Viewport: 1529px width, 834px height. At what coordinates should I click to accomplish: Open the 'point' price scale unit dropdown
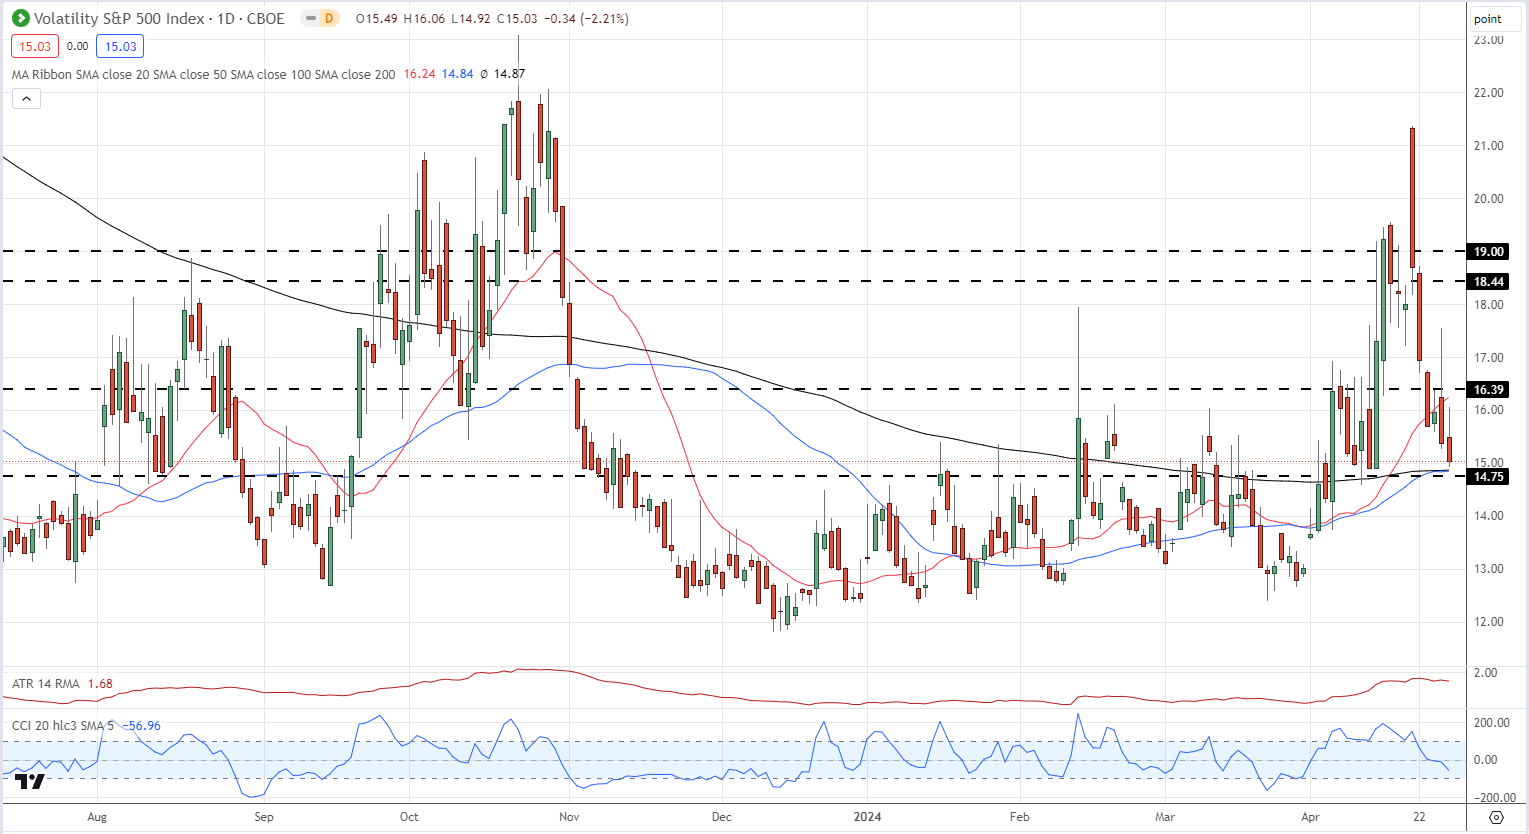1488,19
